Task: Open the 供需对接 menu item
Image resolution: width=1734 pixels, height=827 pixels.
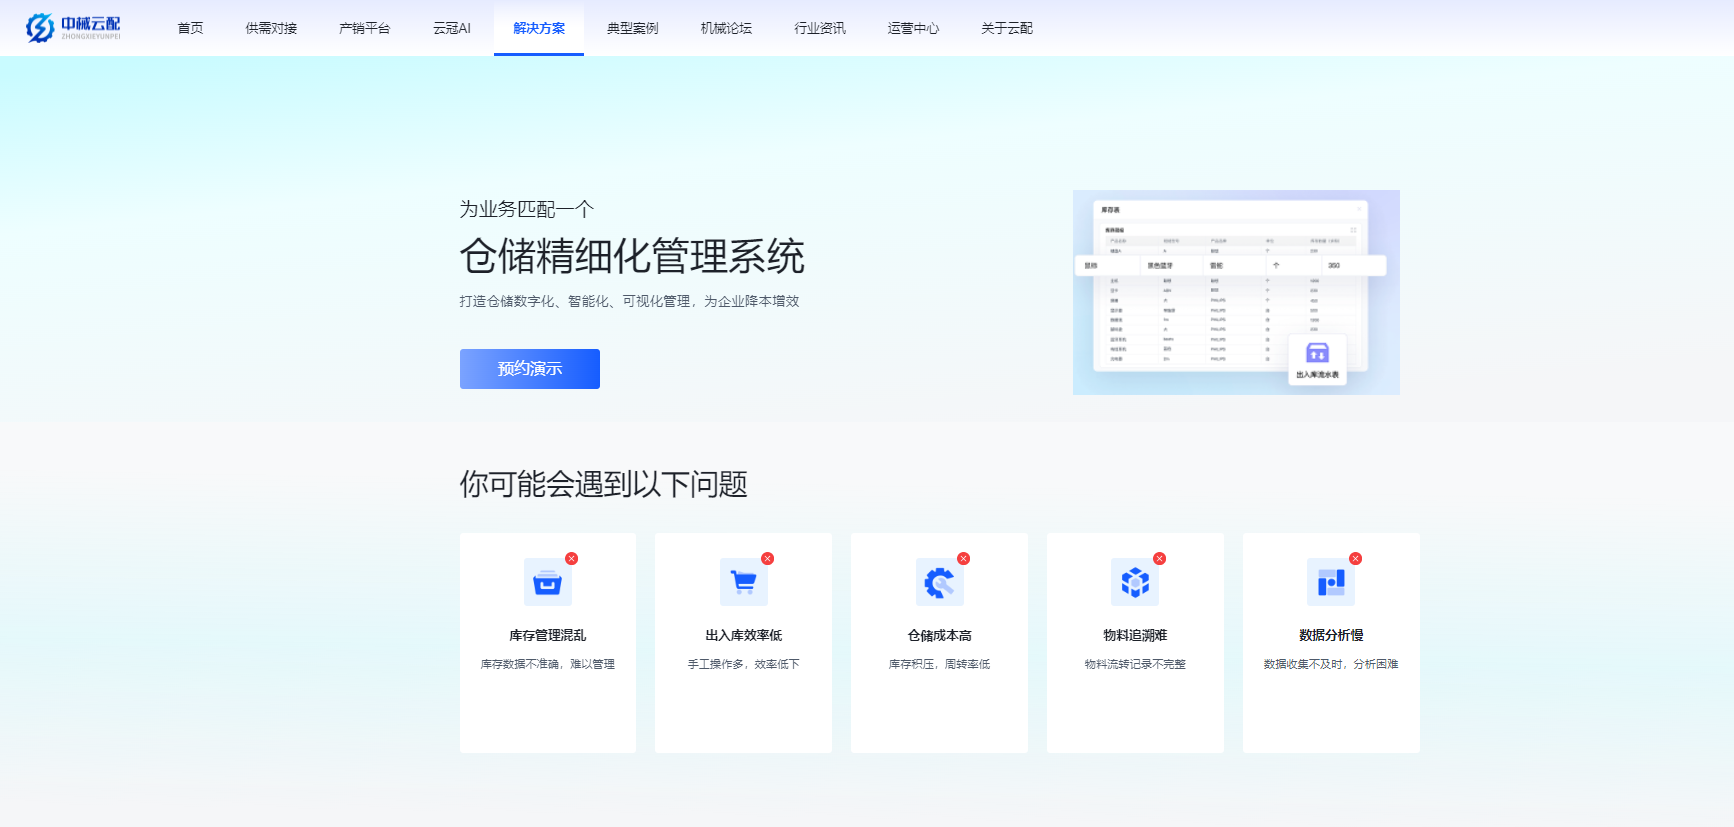Action: click(x=271, y=28)
